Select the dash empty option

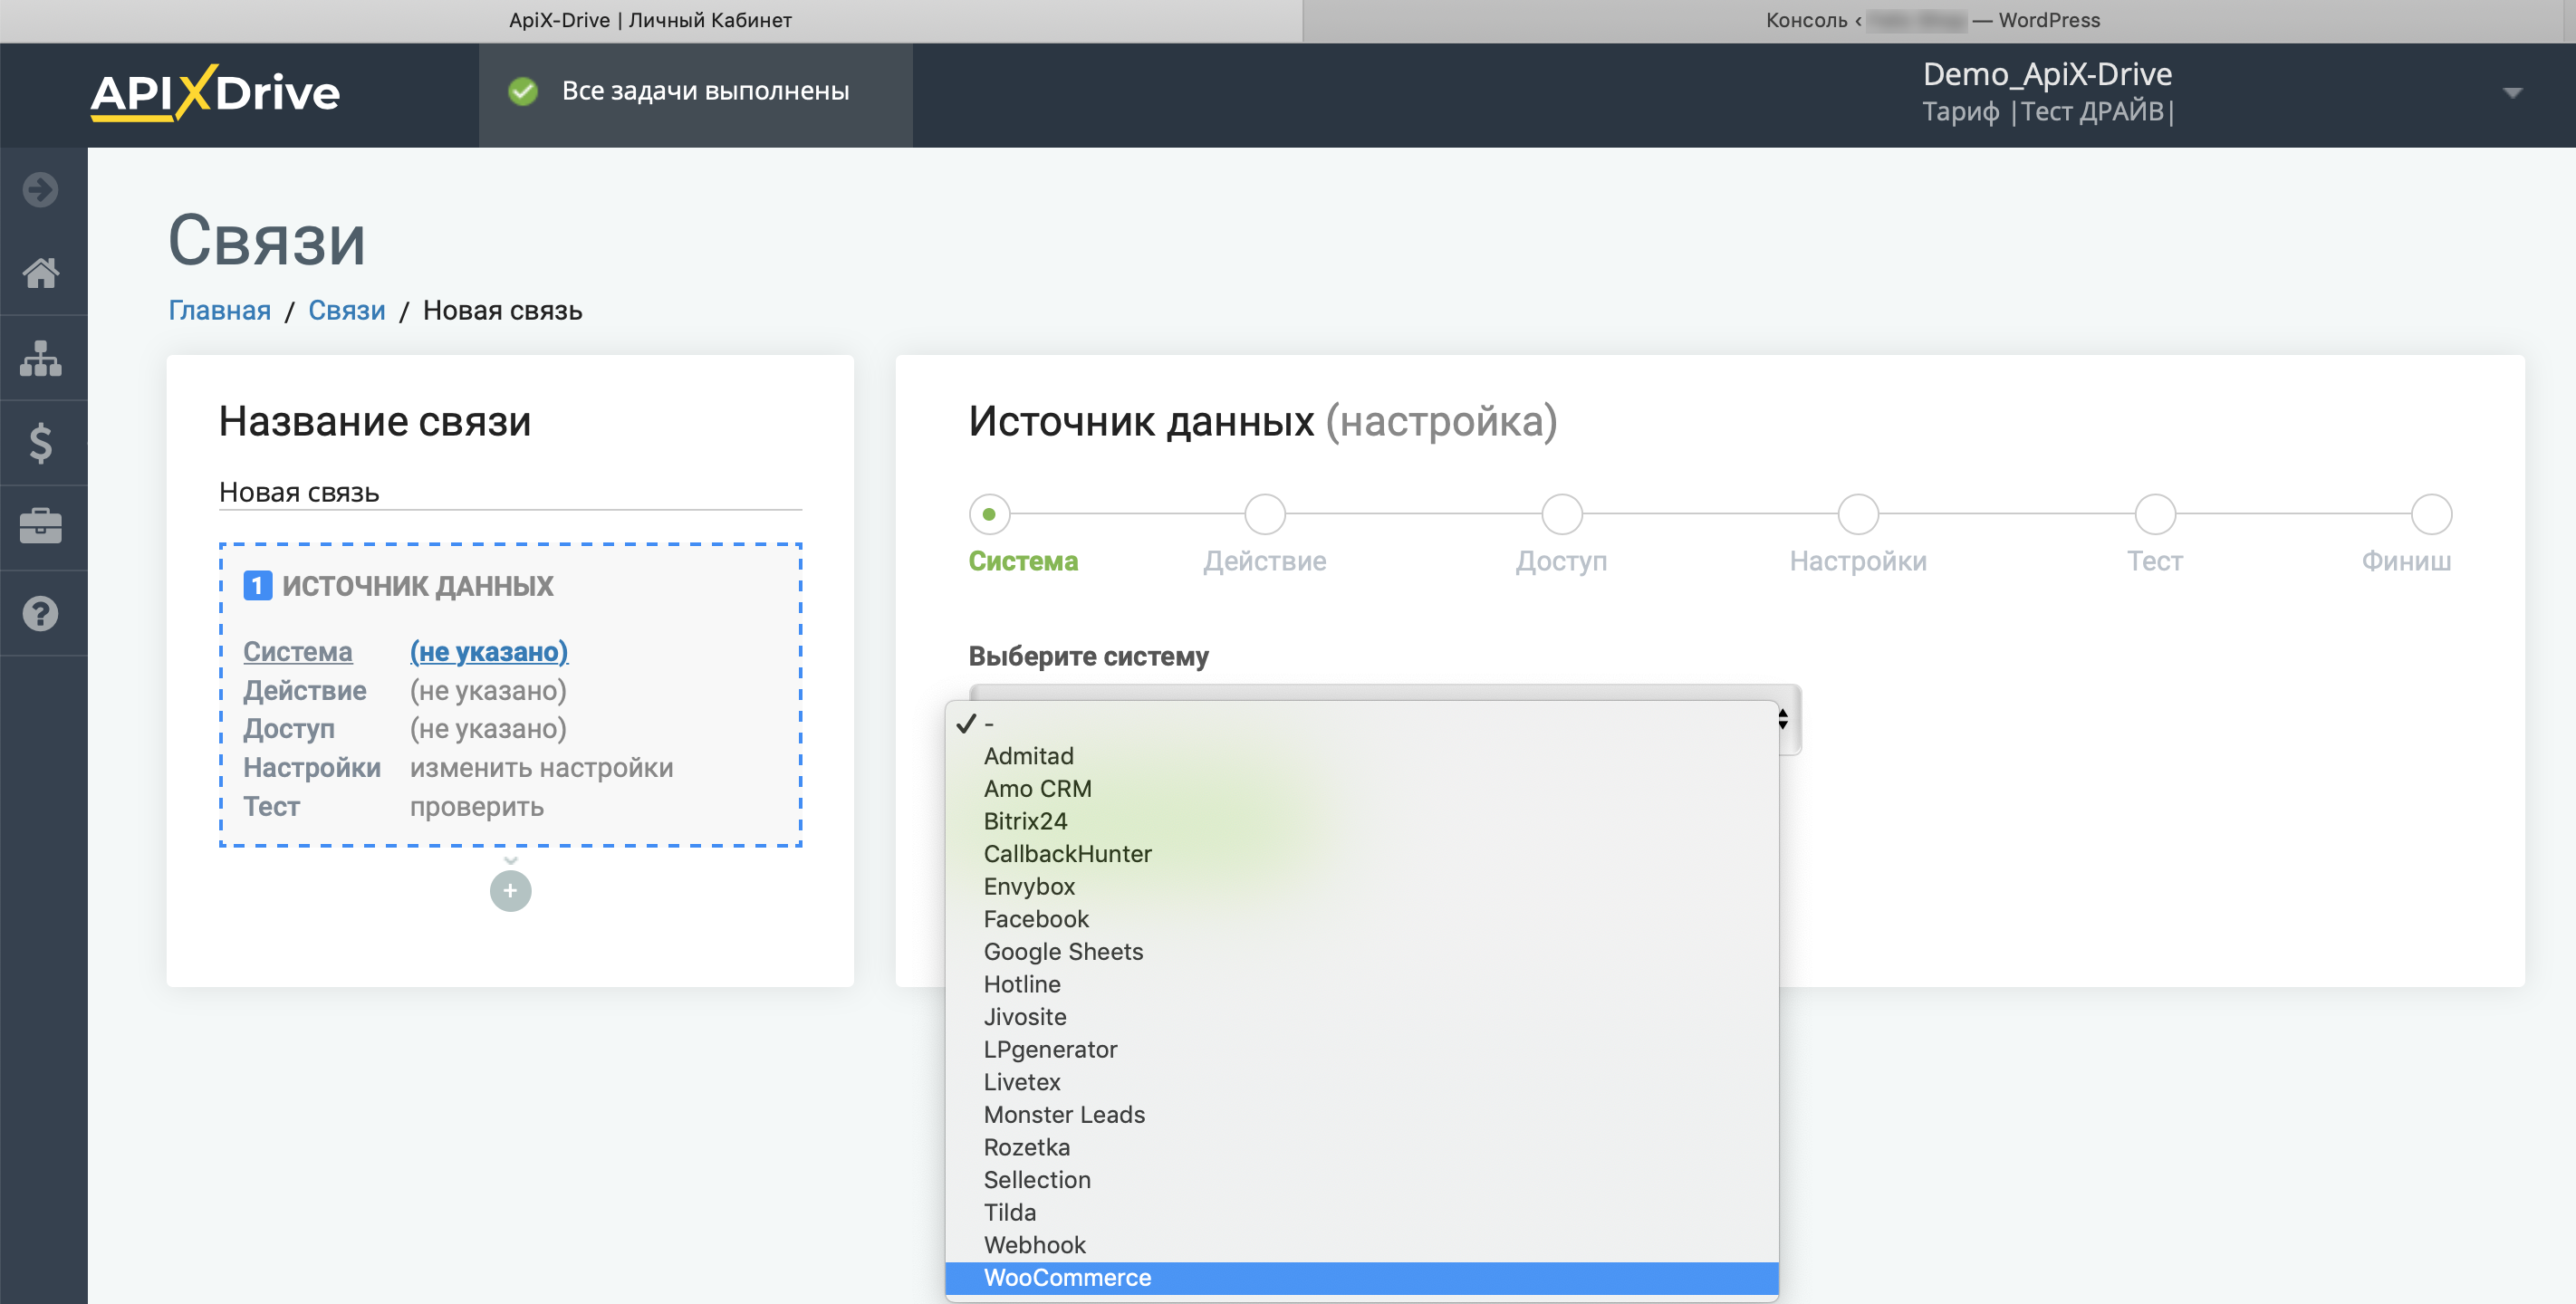tap(1362, 723)
